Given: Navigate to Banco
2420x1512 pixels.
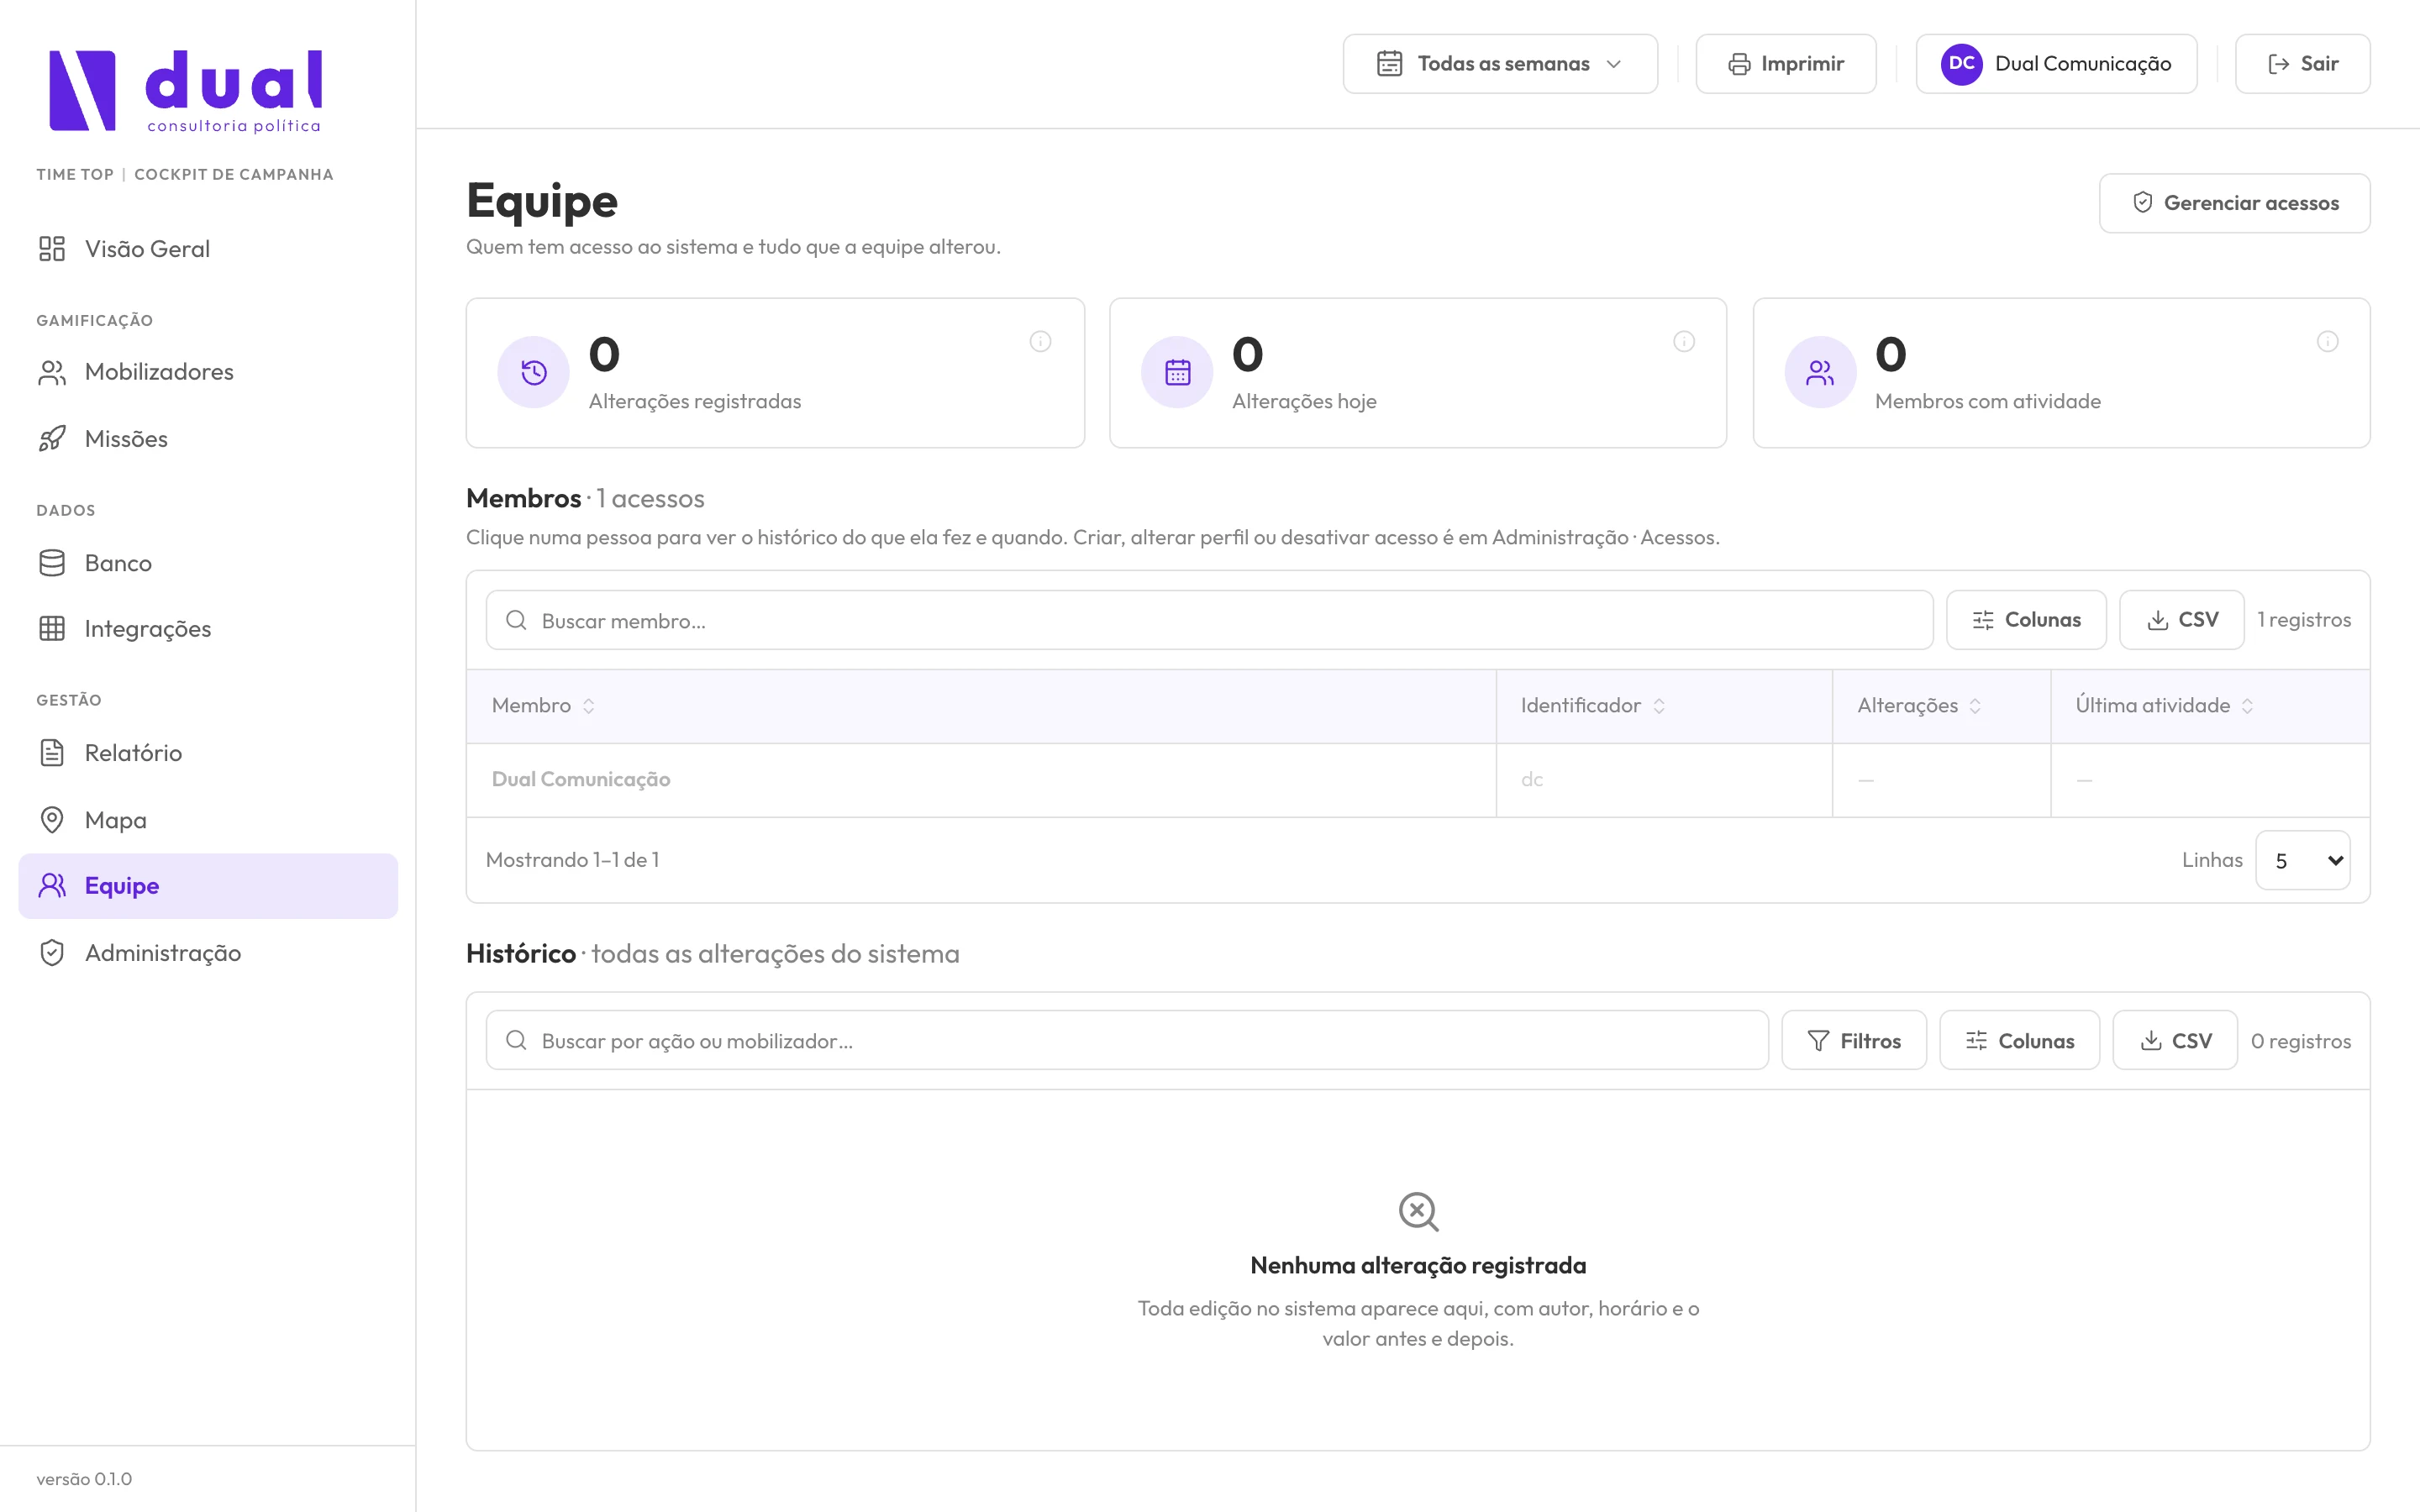Looking at the screenshot, I should 208,563.
